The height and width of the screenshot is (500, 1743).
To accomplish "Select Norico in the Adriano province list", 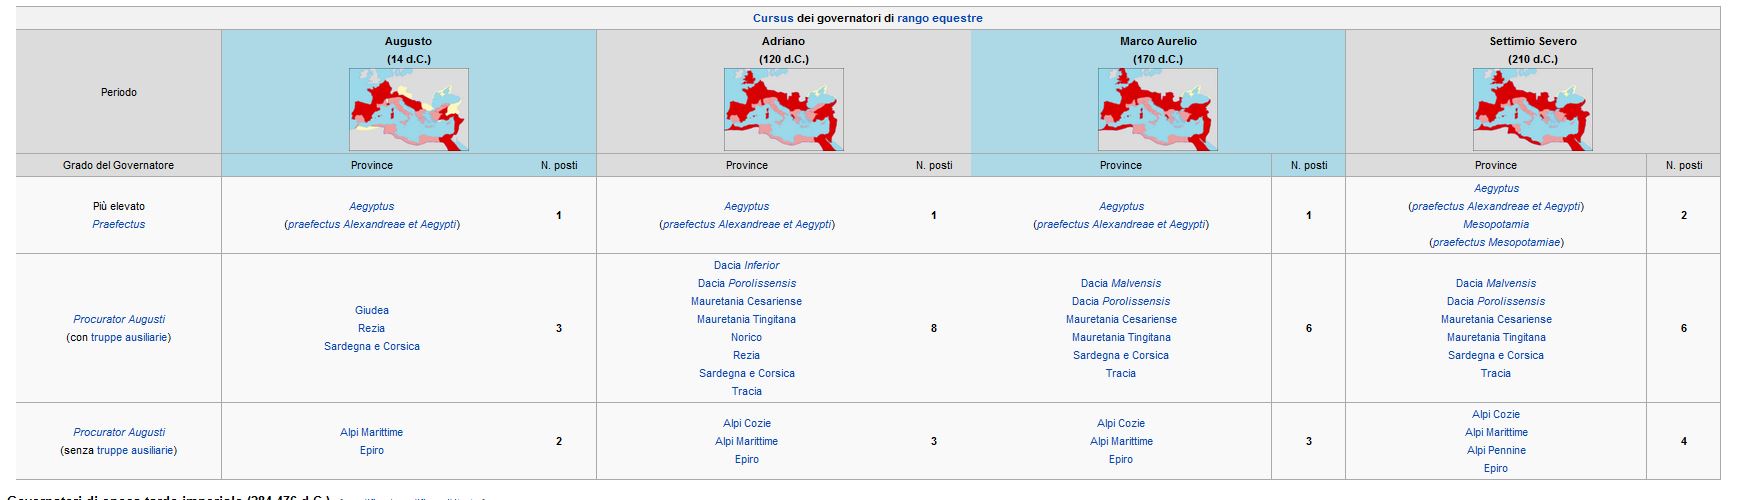I will pos(747,337).
